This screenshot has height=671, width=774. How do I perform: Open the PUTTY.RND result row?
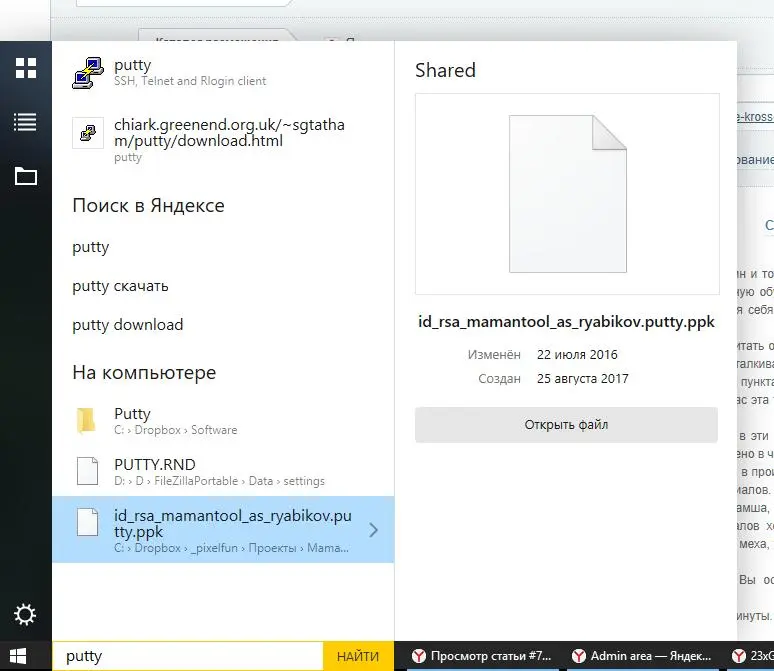tap(223, 471)
